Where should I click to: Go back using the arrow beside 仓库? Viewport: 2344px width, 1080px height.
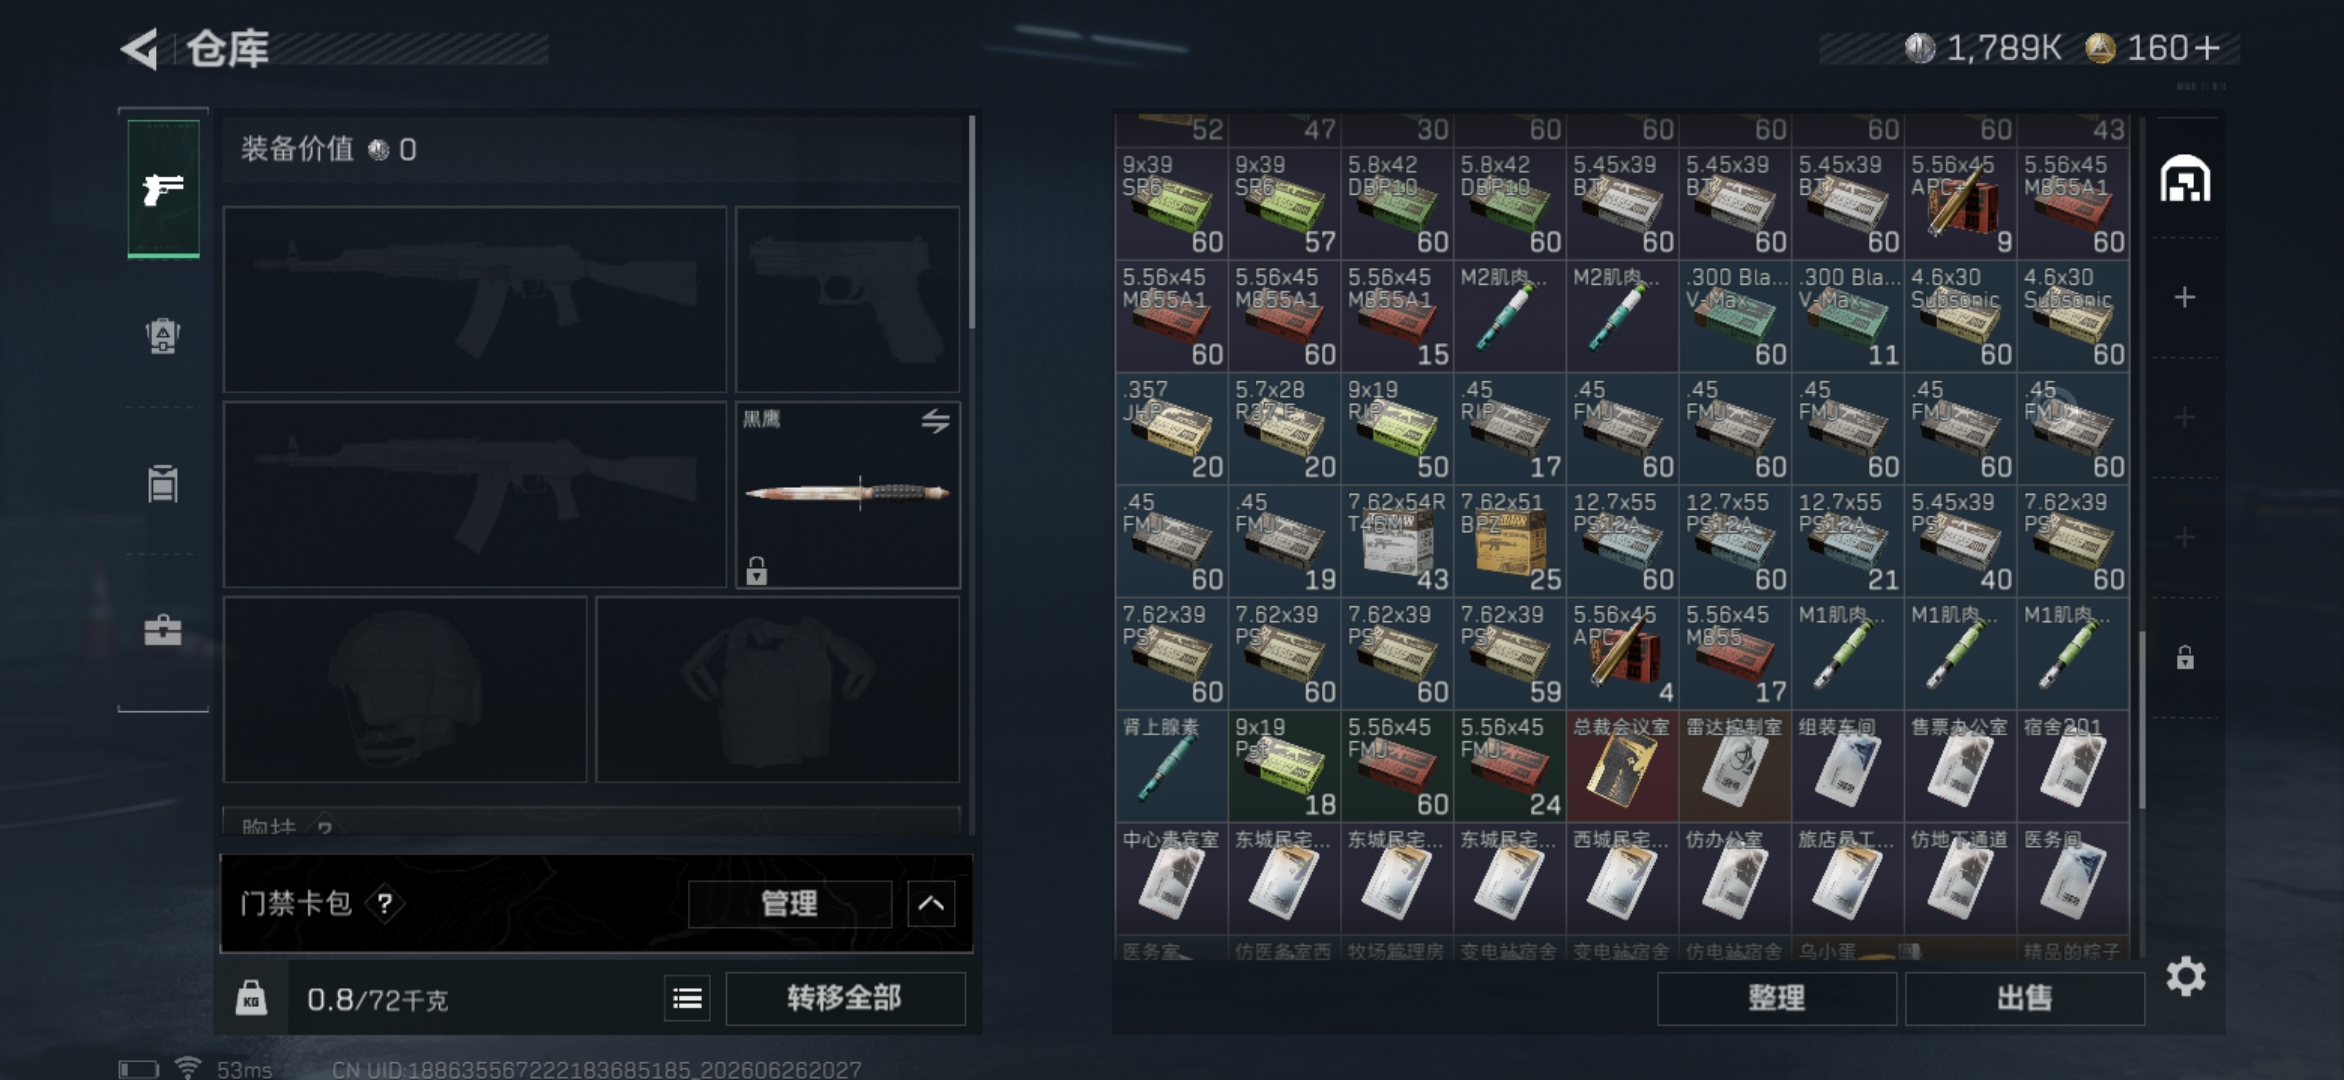(x=140, y=48)
